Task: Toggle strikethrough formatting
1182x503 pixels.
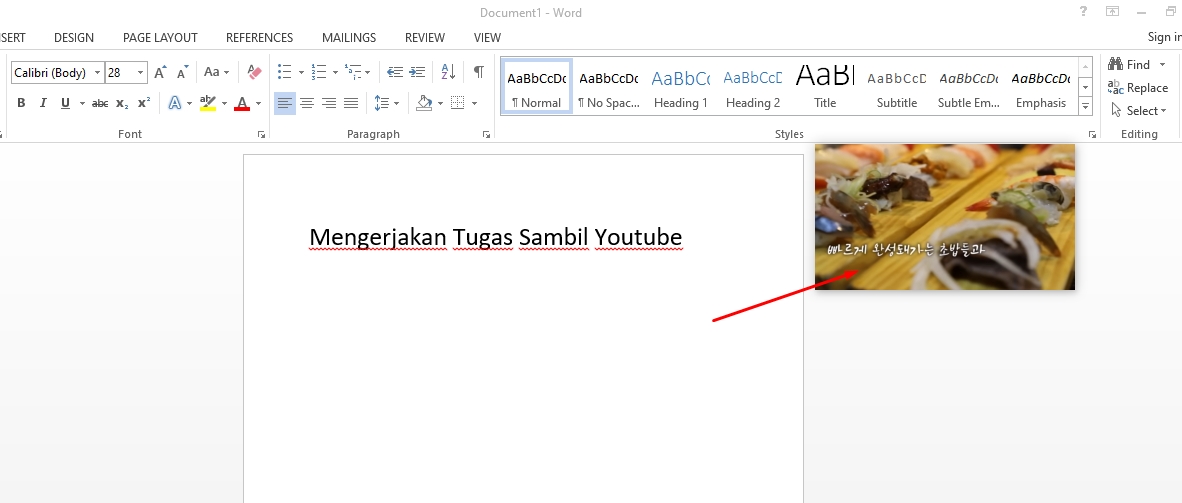Action: click(x=100, y=103)
